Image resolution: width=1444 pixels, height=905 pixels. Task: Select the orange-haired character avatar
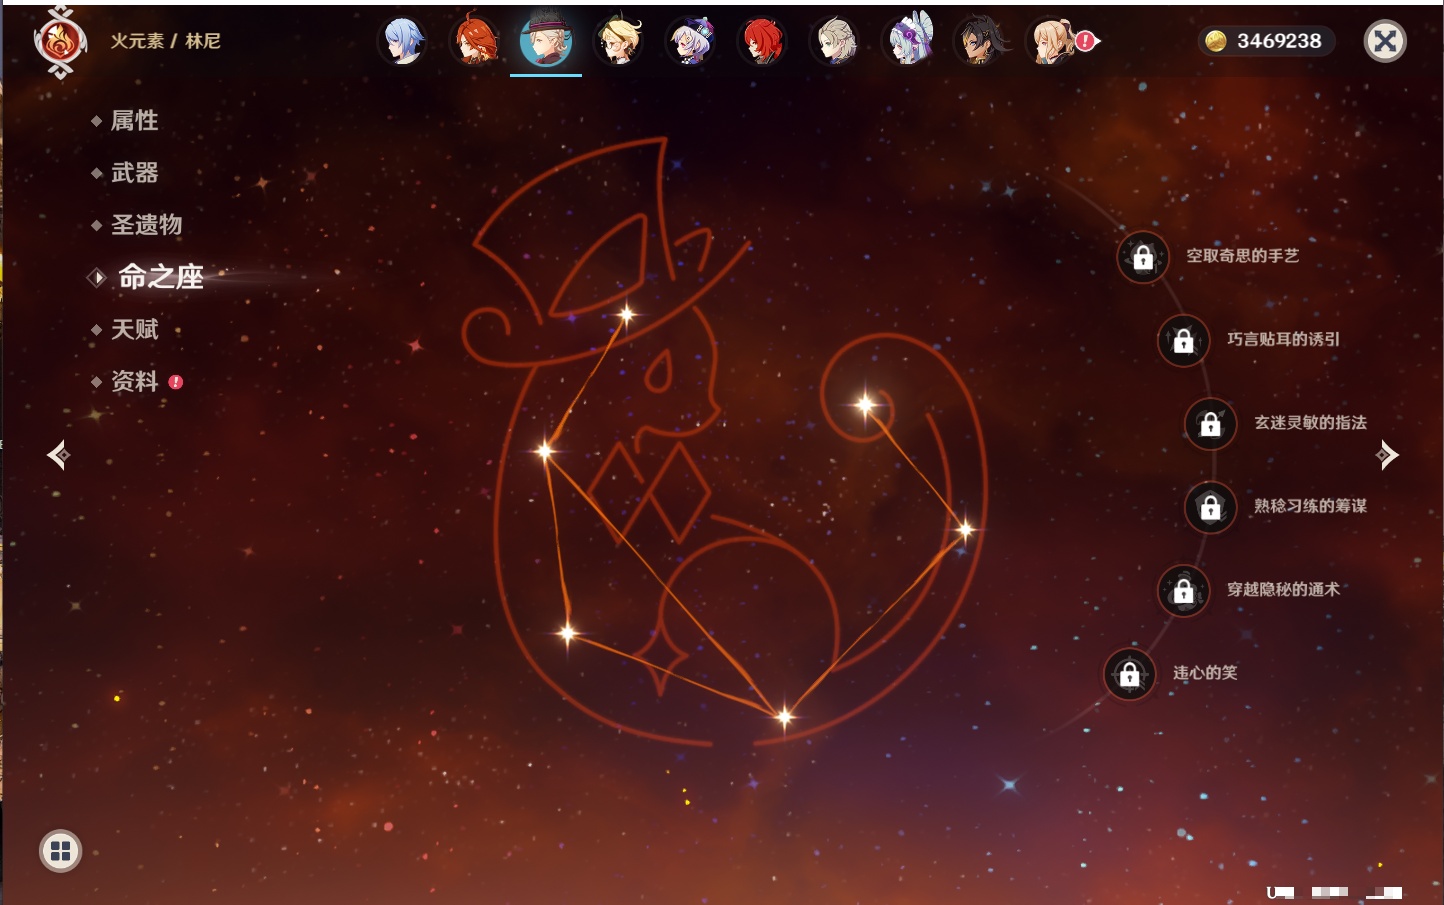click(x=474, y=41)
